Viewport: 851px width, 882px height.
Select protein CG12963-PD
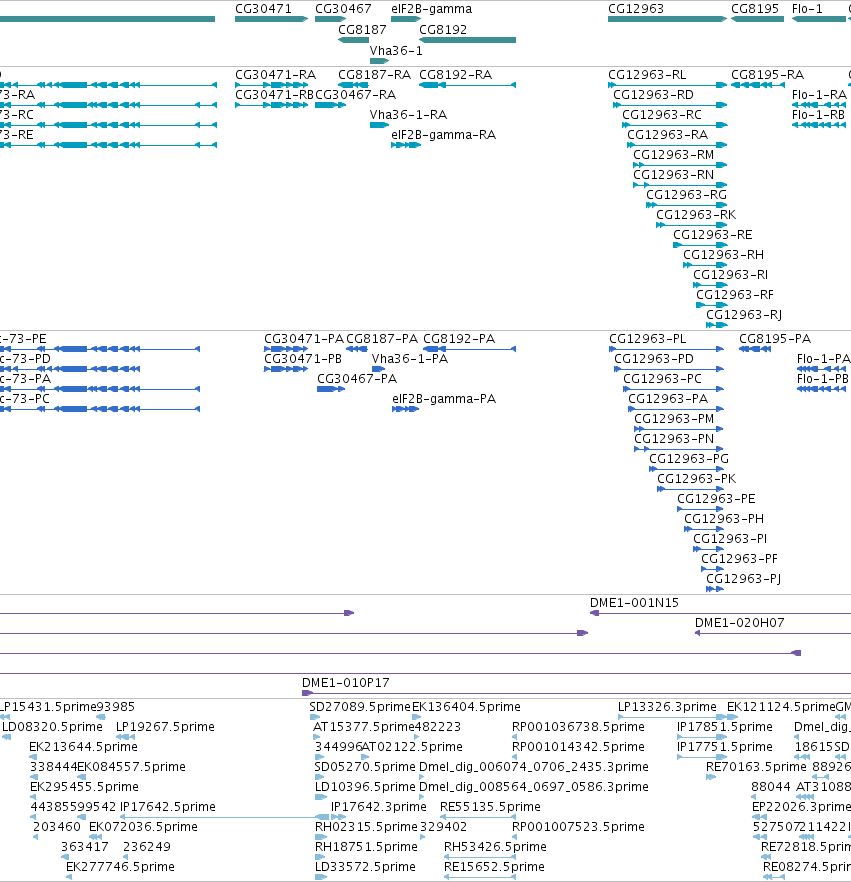[654, 359]
